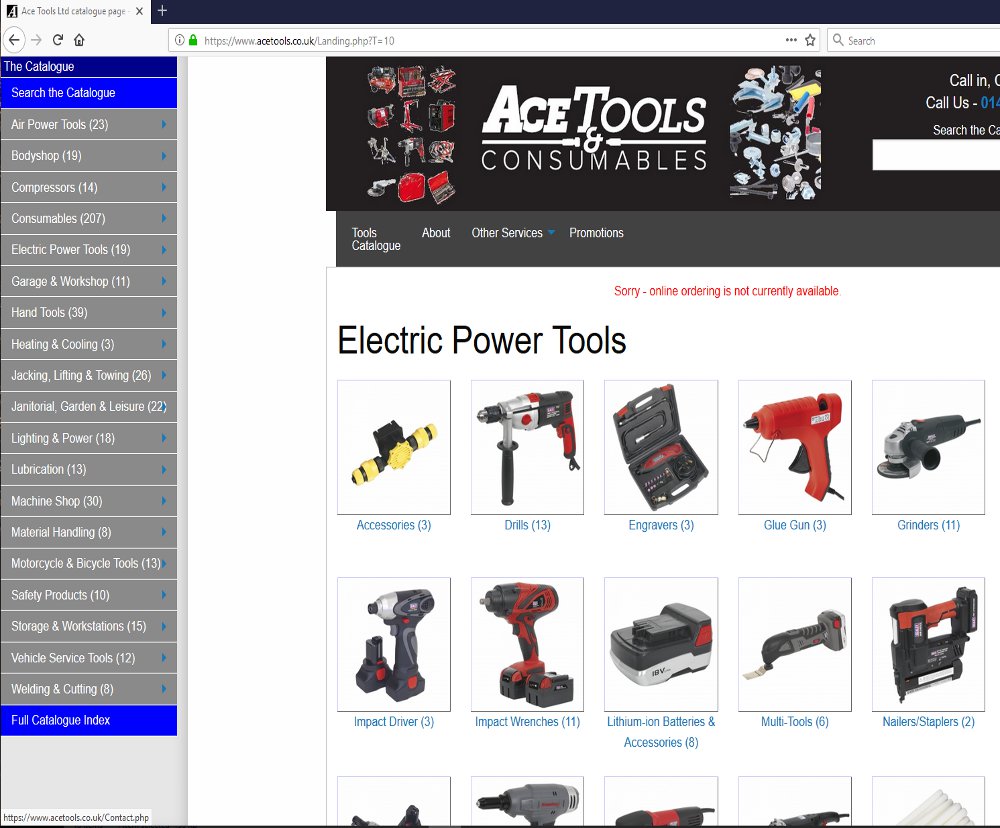The image size is (1000, 828).
Task: Click the padlock security indicator
Action: [194, 40]
